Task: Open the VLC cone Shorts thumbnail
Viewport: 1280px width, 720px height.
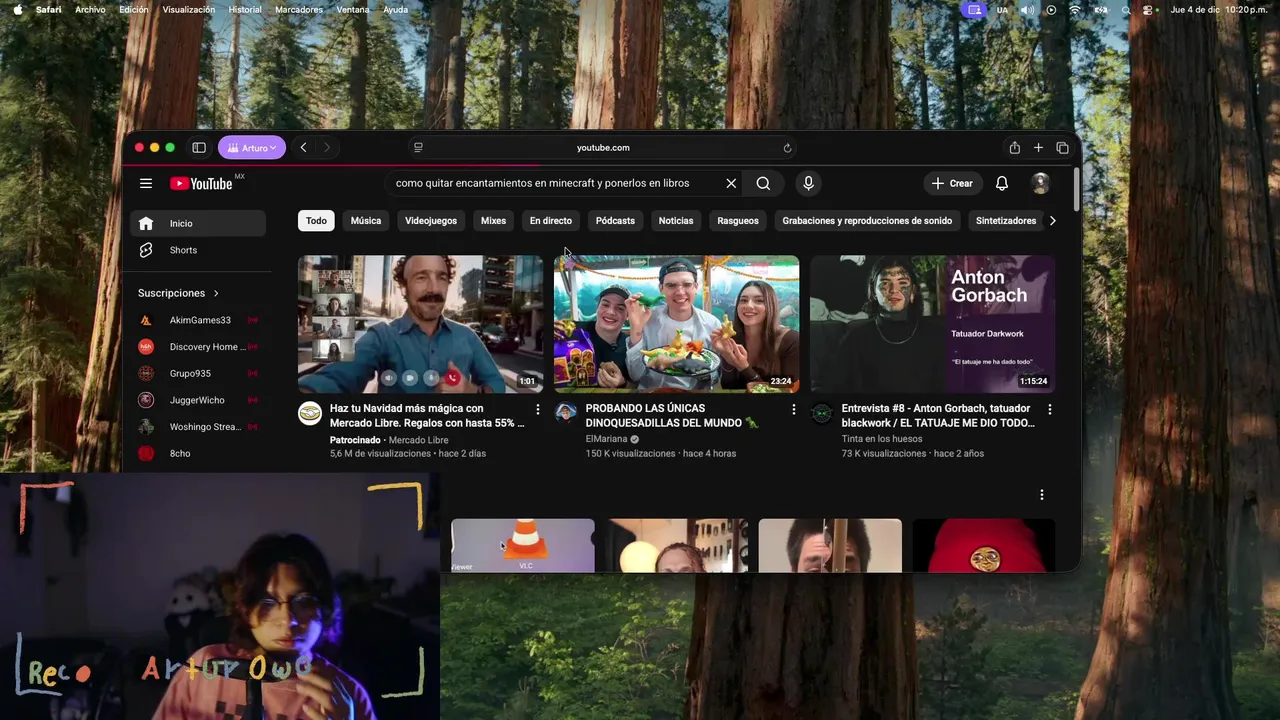Action: coord(523,545)
